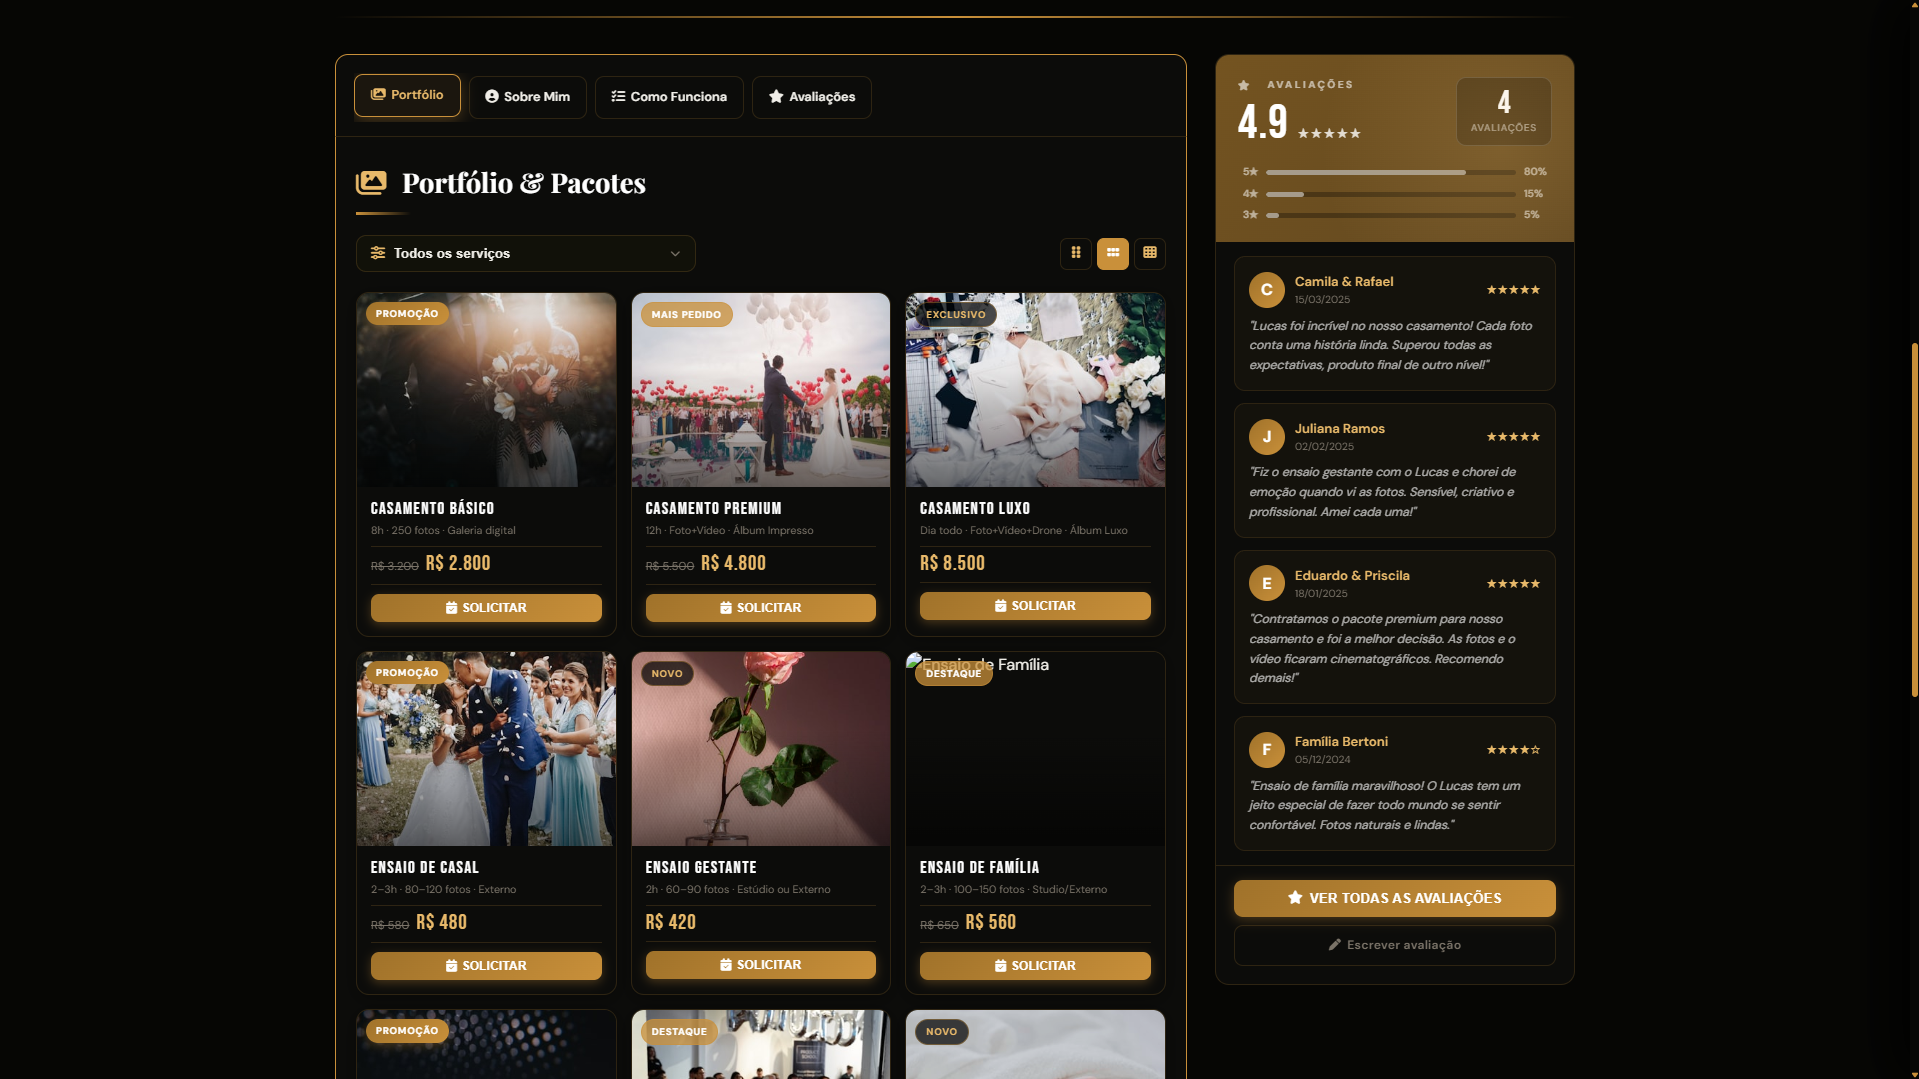
Task: Request the Casamento Básico package
Action: (486, 608)
